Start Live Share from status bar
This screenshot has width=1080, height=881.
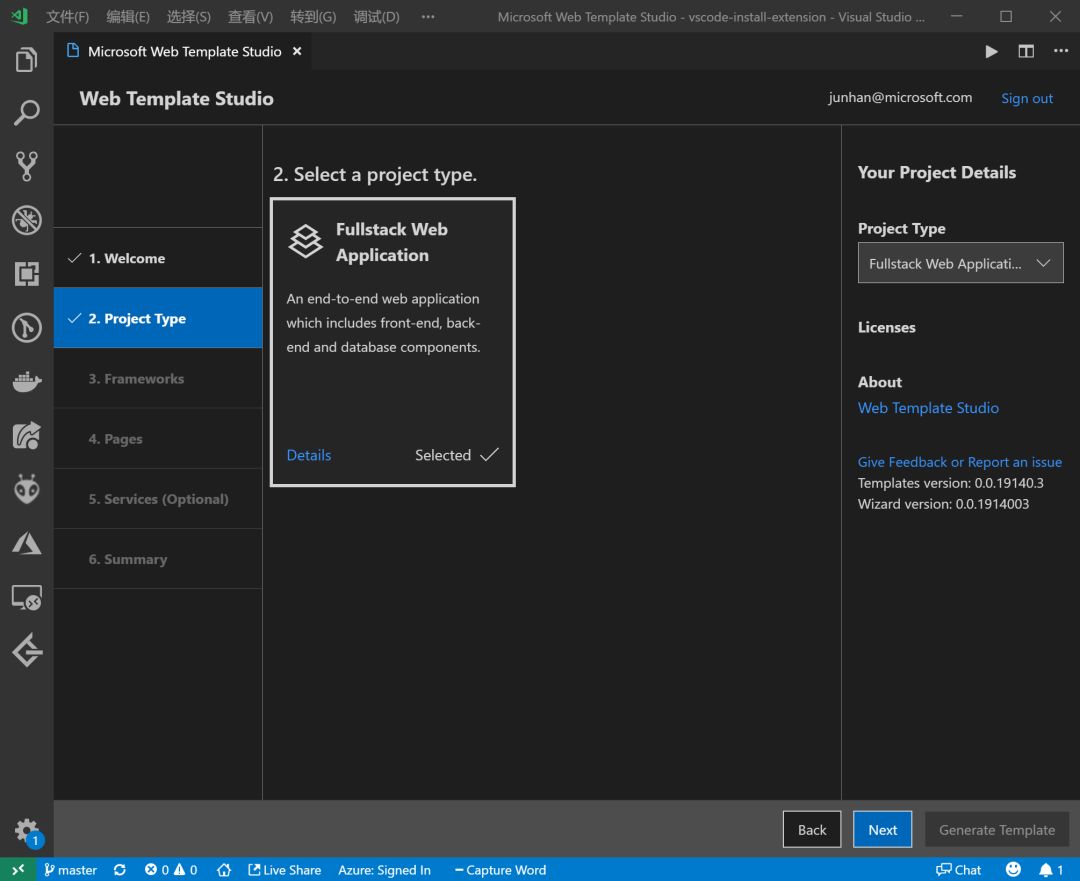[284, 870]
